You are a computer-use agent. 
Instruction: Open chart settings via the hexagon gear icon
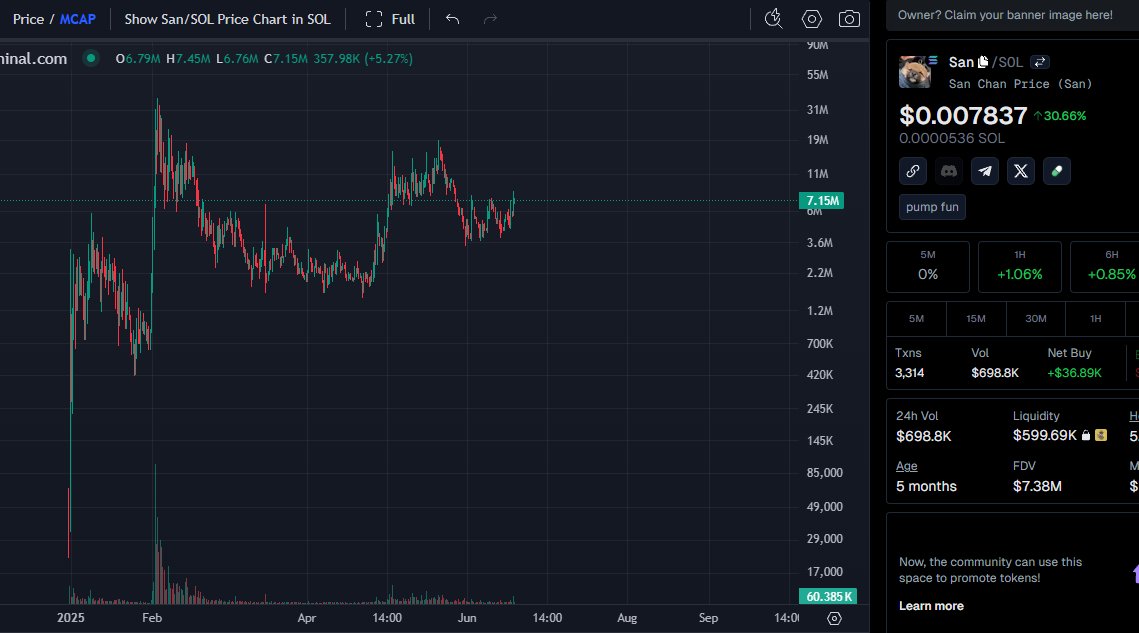[811, 18]
